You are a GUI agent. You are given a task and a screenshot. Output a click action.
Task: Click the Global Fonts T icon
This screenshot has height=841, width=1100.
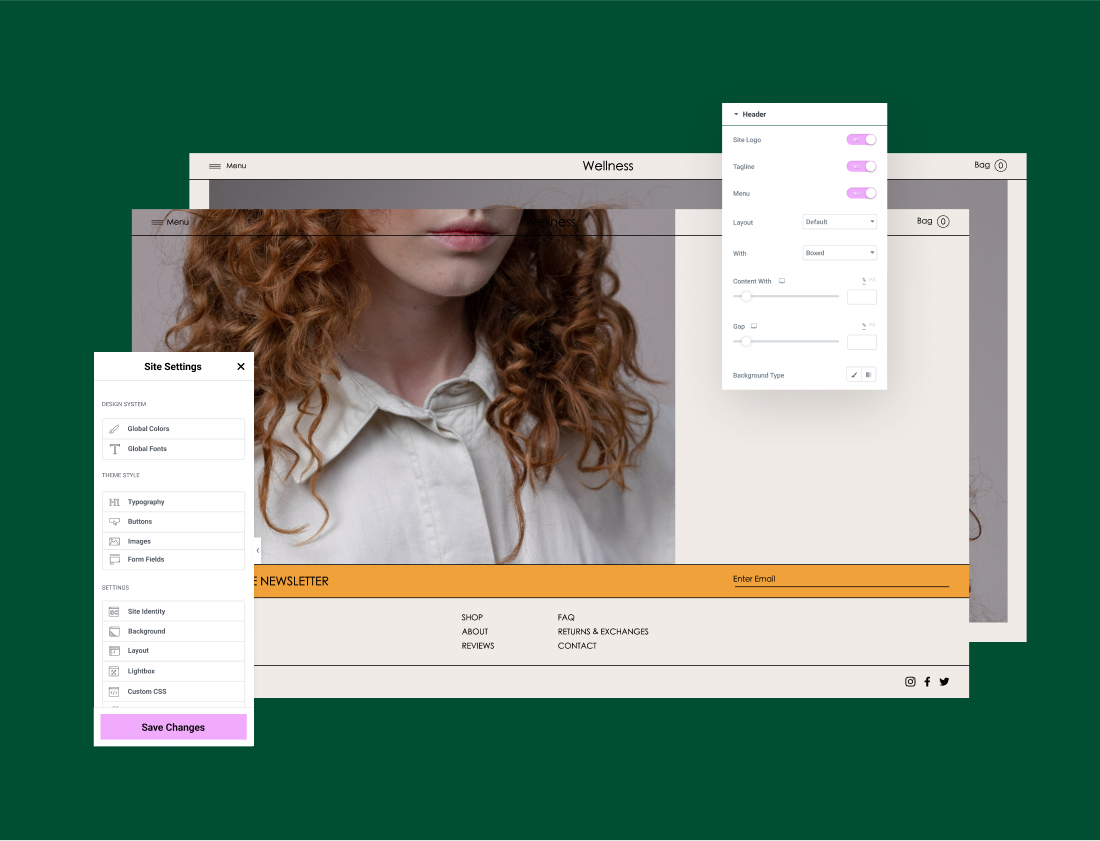[x=114, y=449]
